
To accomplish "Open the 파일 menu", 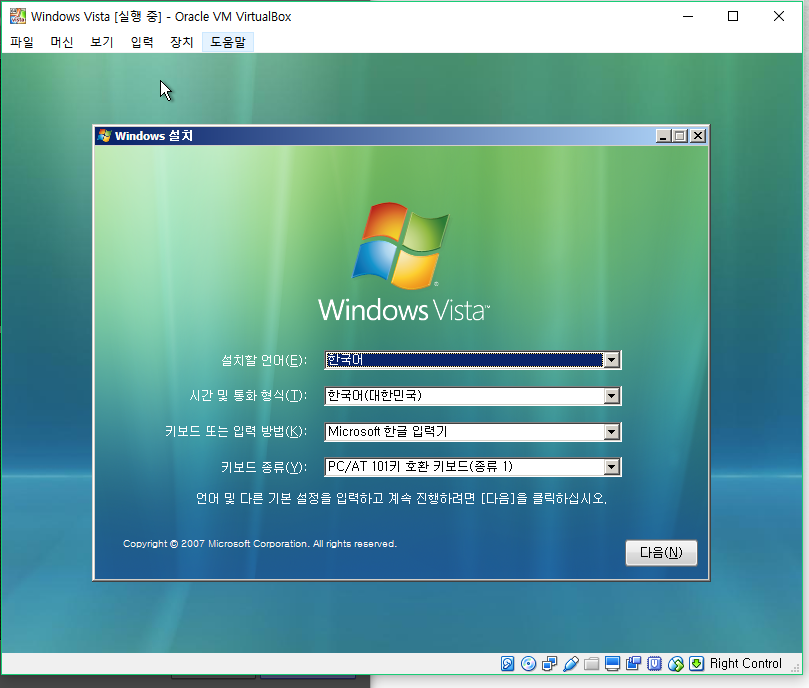I will (22, 42).
